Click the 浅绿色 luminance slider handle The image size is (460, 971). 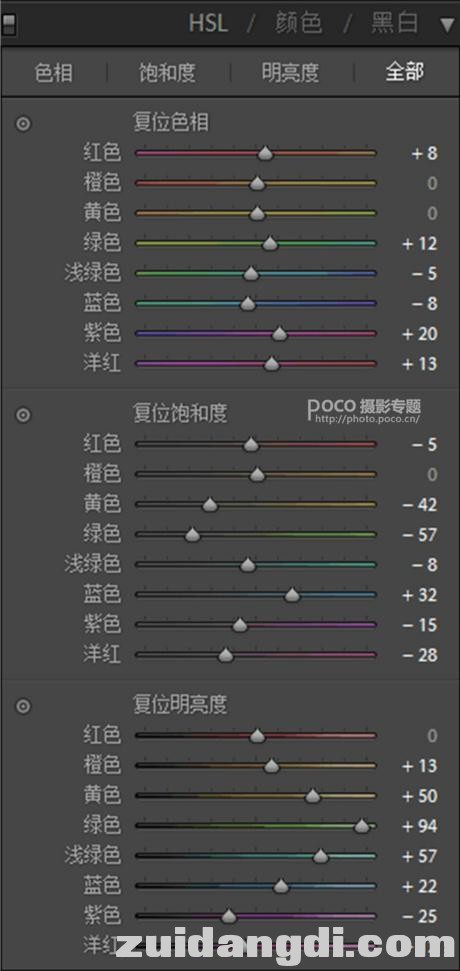coord(320,856)
